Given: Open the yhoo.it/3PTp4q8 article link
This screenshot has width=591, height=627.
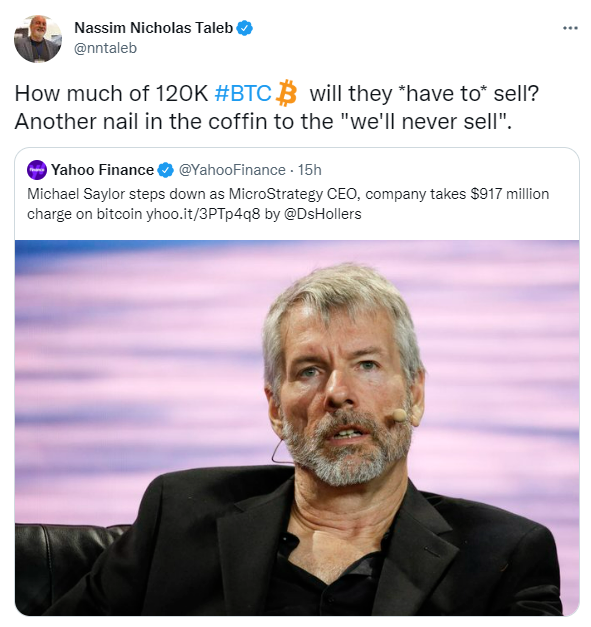Looking at the screenshot, I should 203,214.
